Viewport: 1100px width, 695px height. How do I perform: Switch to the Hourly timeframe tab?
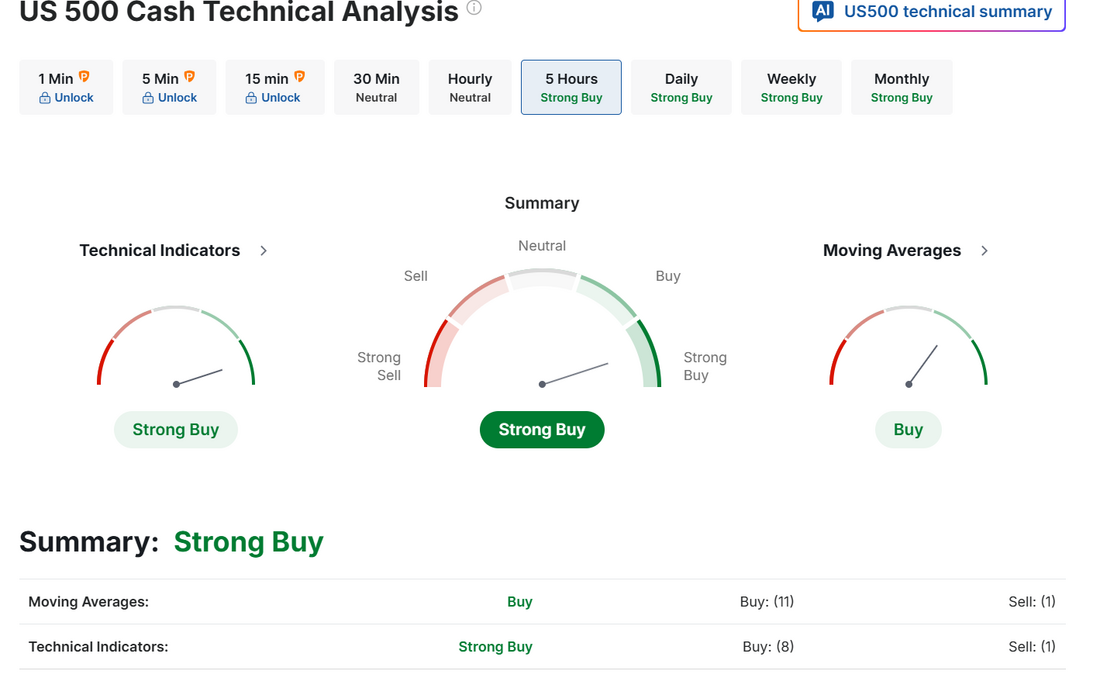[470, 87]
